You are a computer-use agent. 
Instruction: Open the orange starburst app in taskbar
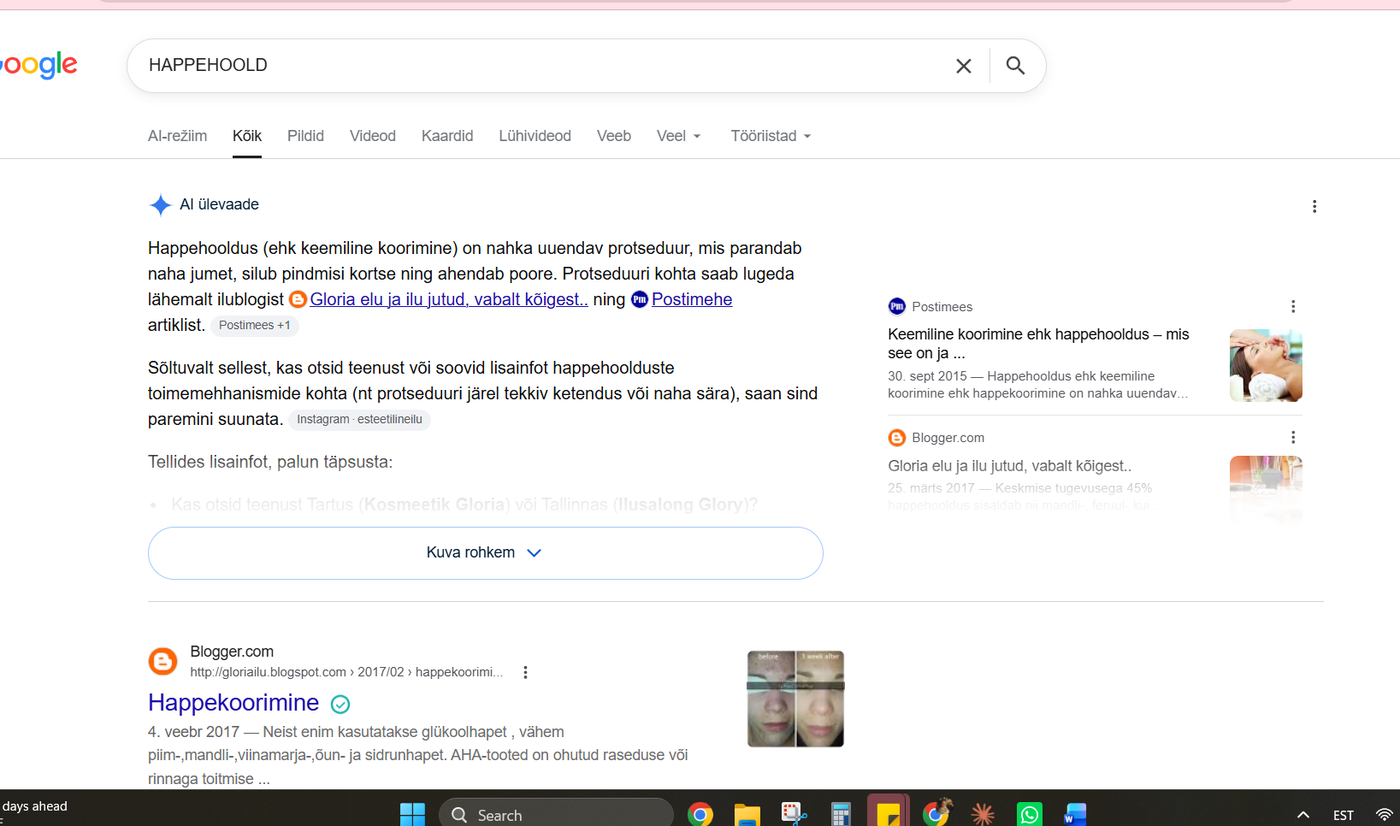tap(983, 814)
